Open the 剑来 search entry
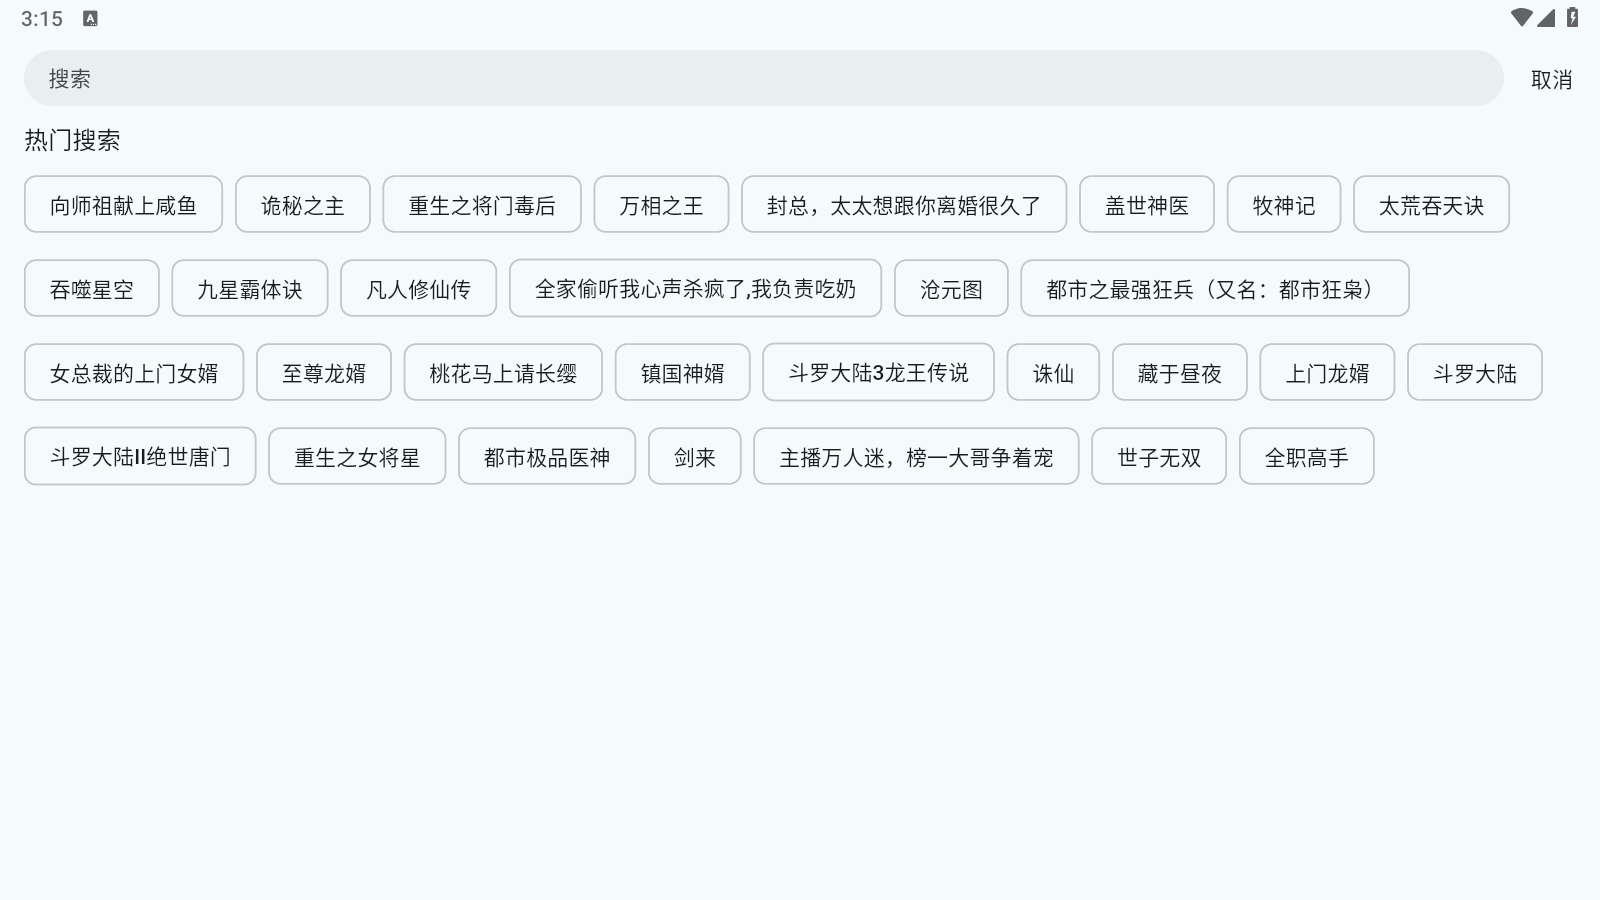The width and height of the screenshot is (1600, 900). pos(694,456)
